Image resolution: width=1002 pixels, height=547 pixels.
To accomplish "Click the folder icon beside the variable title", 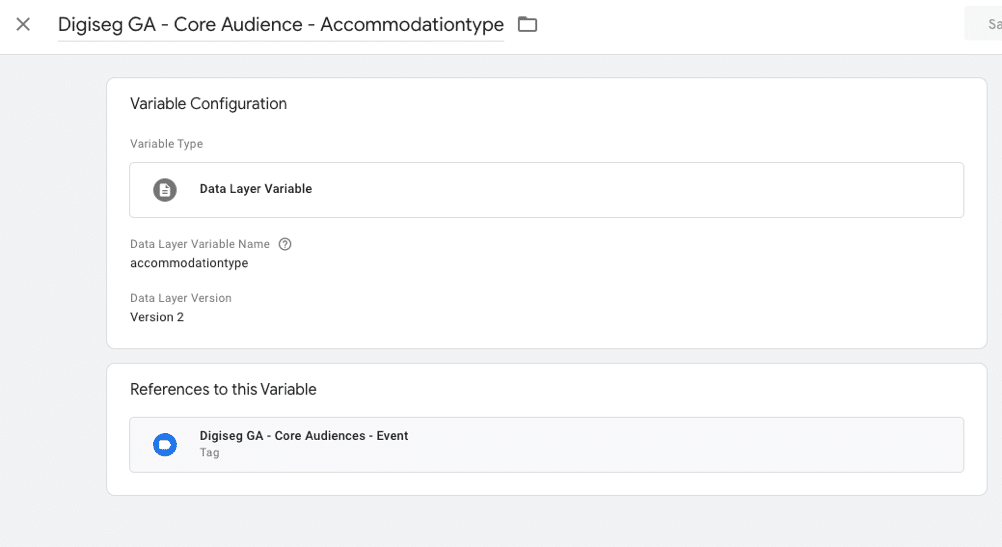I will (x=527, y=24).
